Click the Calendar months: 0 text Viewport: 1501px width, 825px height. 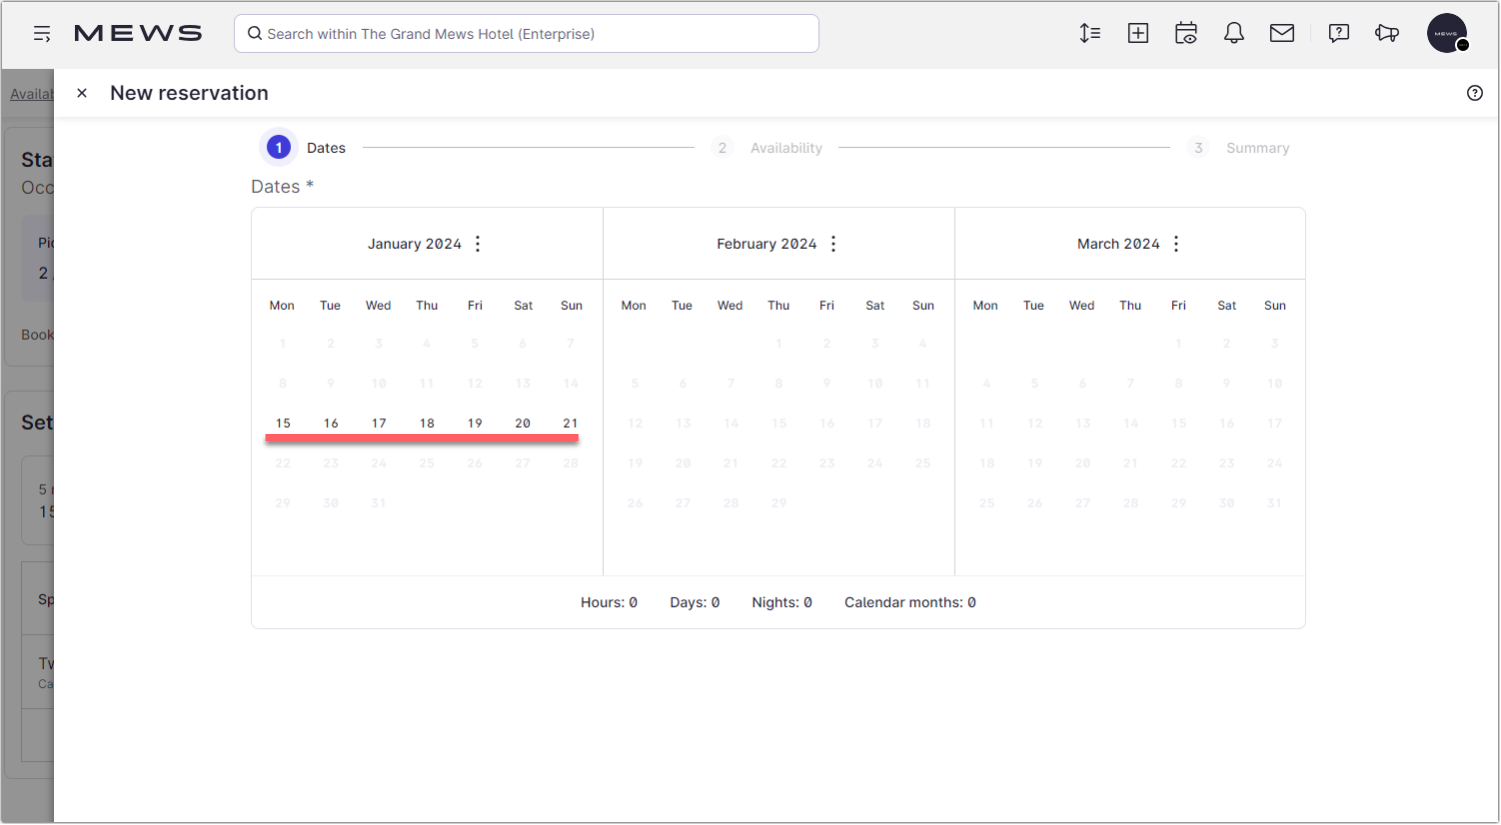pos(910,603)
